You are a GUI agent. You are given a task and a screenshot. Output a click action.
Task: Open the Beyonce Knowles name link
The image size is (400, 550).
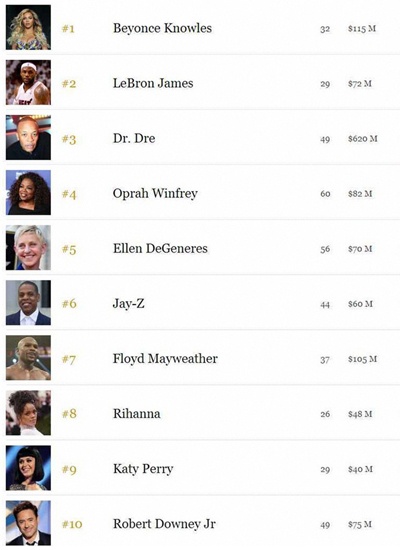[x=162, y=28]
